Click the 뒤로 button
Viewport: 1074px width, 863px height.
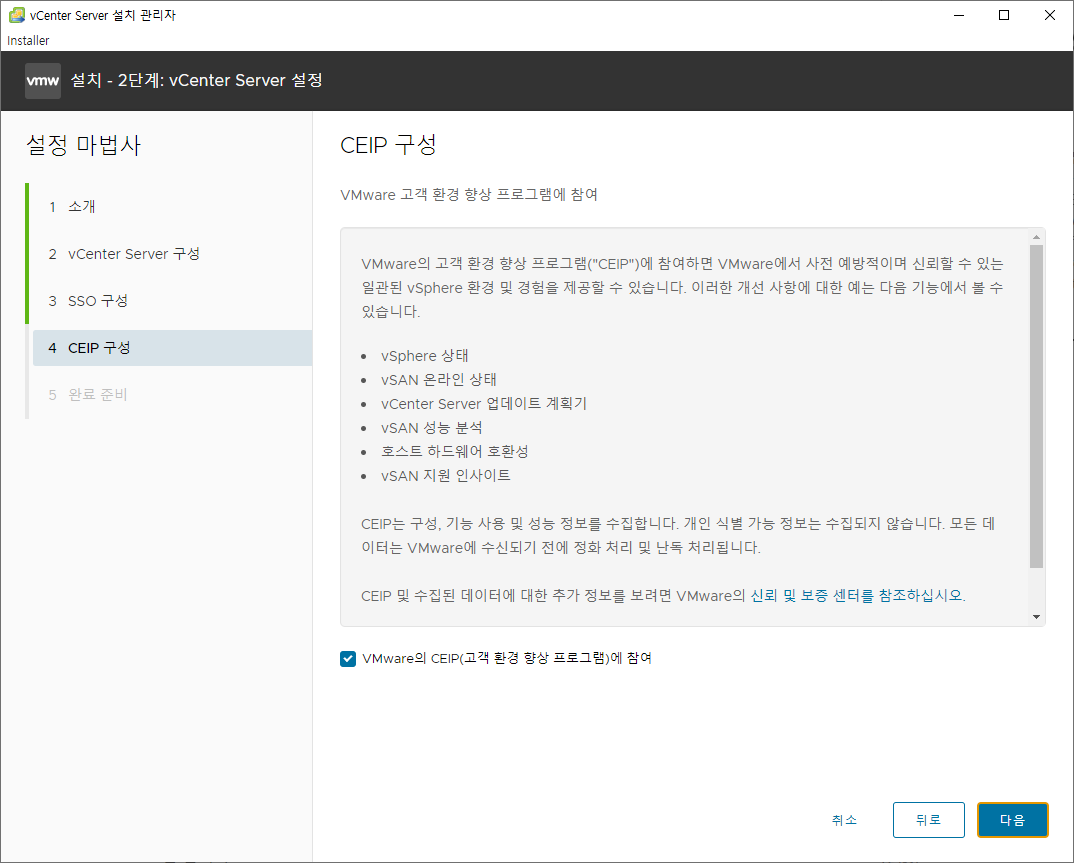tap(929, 820)
